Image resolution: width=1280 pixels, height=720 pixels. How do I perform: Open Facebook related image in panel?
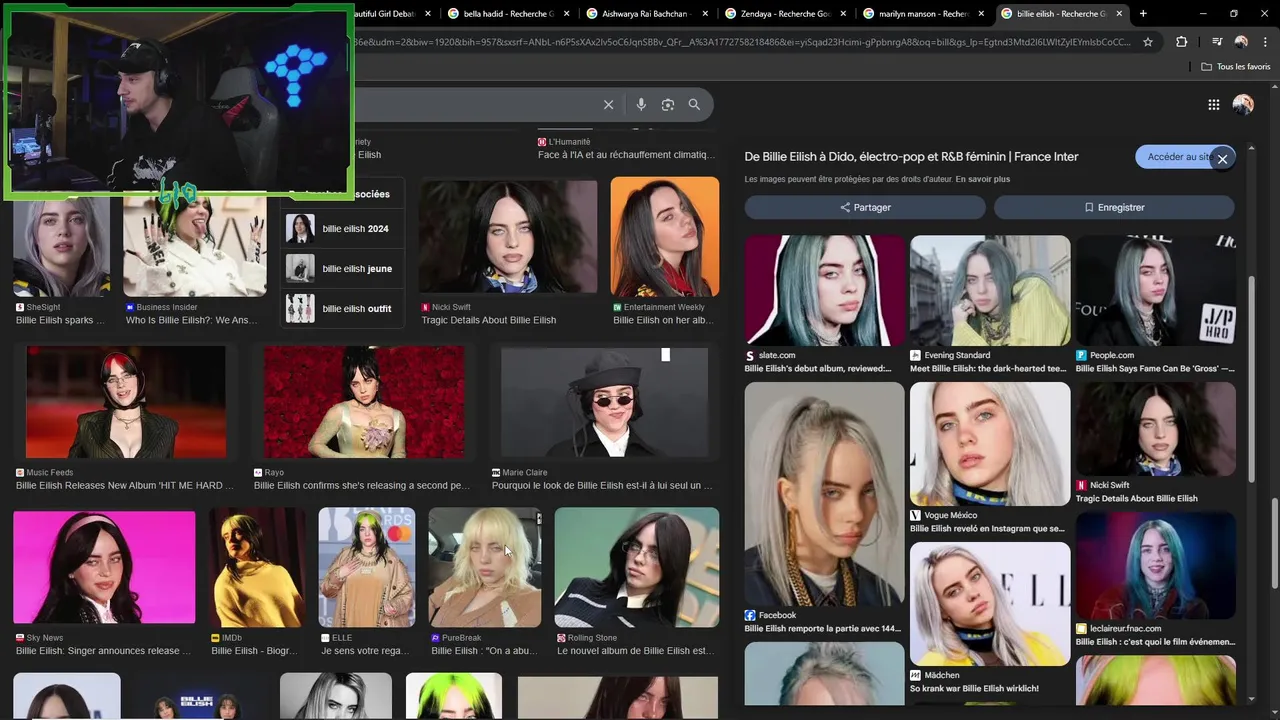pyautogui.click(x=825, y=494)
